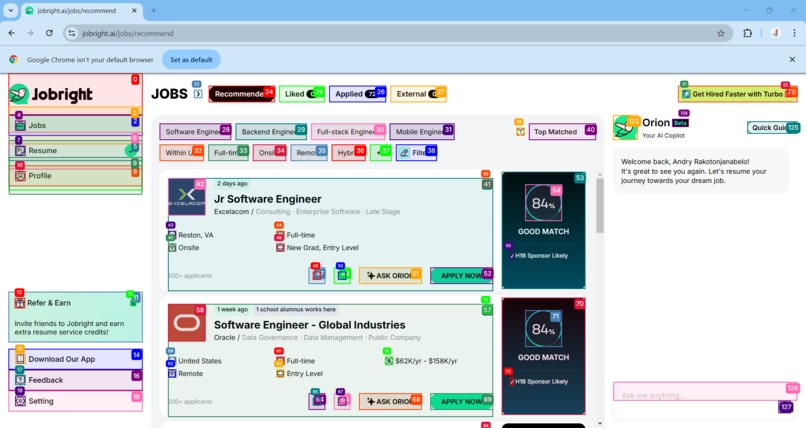The image size is (806, 428).
Task: Click the help question icon beside Top Matched
Action: click(x=520, y=132)
